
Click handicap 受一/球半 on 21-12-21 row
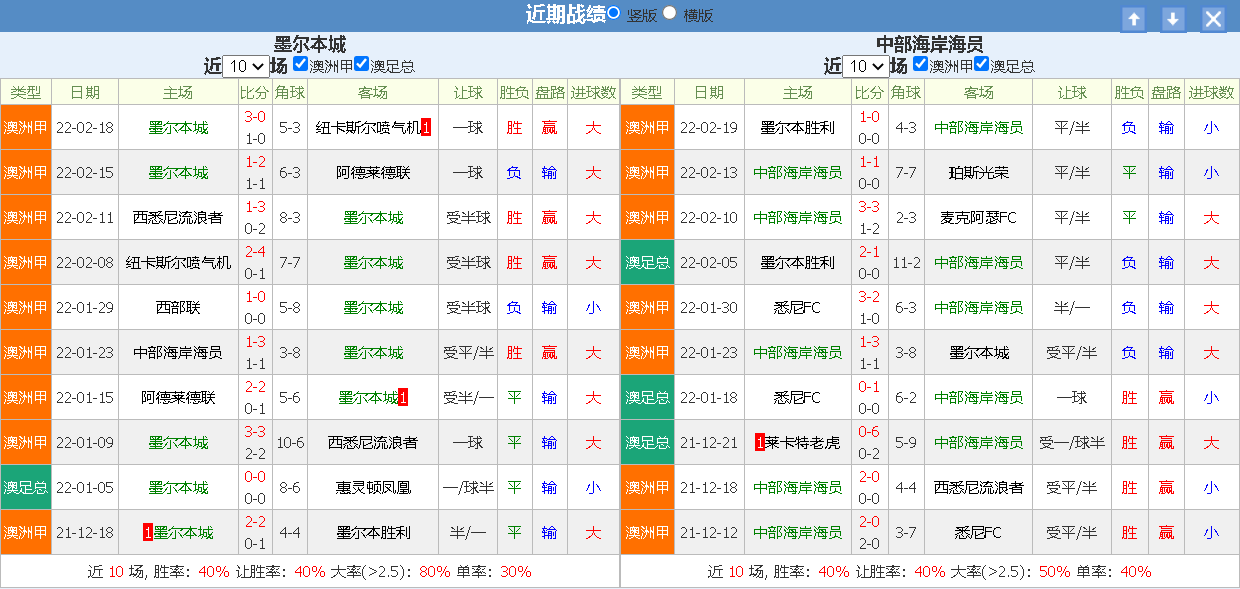[1072, 443]
